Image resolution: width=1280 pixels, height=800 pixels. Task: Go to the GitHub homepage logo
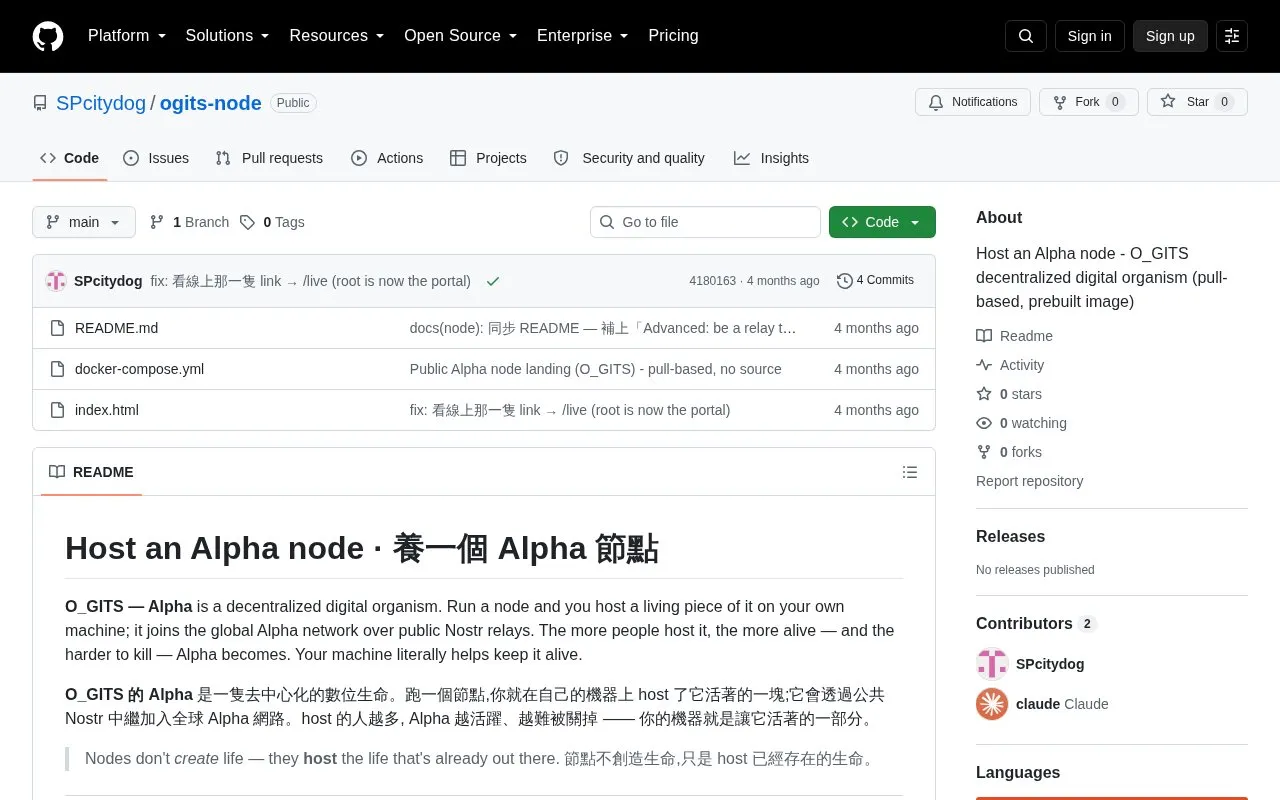point(48,36)
